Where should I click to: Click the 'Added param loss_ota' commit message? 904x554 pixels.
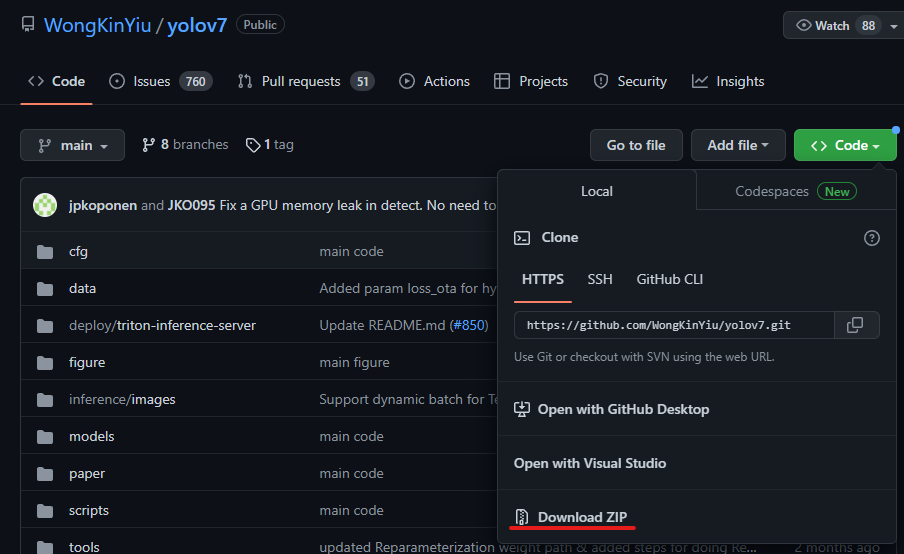[x=408, y=288]
